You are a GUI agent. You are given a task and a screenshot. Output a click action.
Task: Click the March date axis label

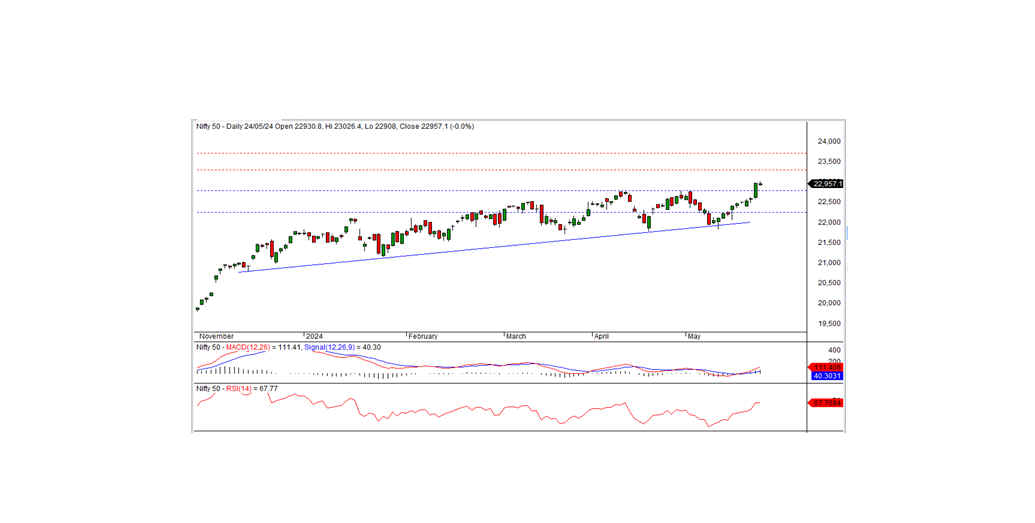(516, 336)
